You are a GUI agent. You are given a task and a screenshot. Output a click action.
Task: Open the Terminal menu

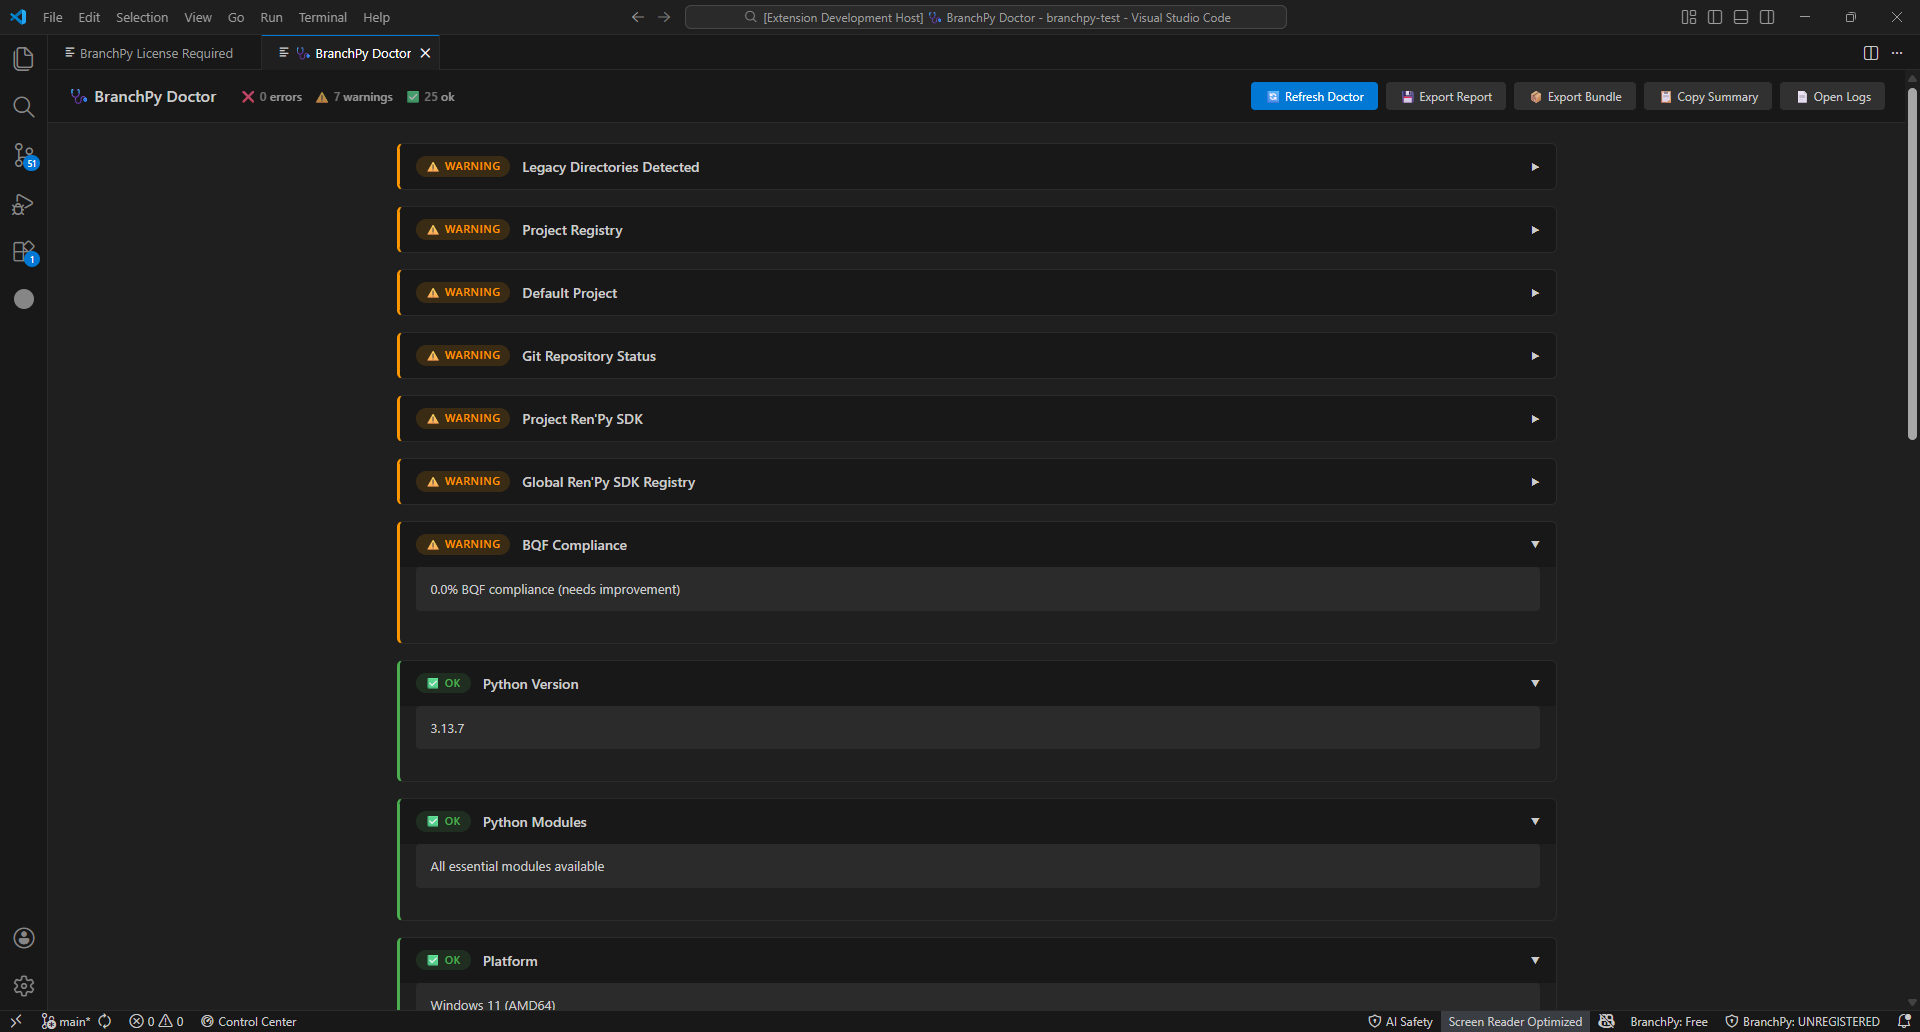322,17
